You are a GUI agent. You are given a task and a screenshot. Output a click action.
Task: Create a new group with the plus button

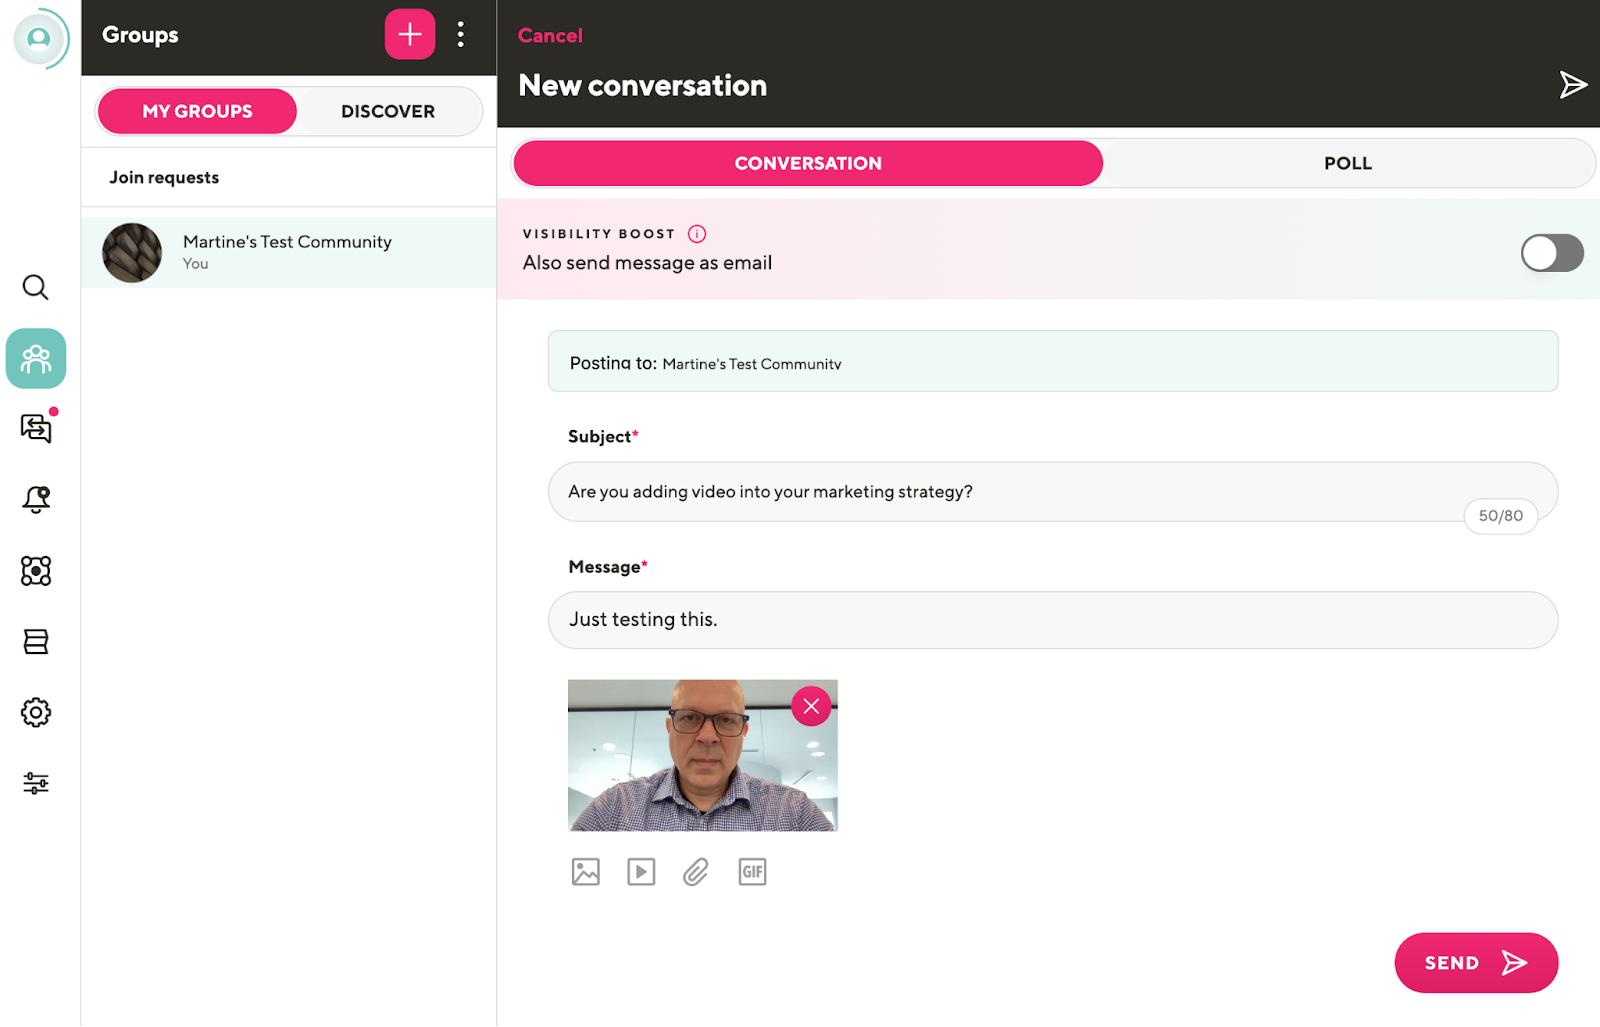click(409, 33)
